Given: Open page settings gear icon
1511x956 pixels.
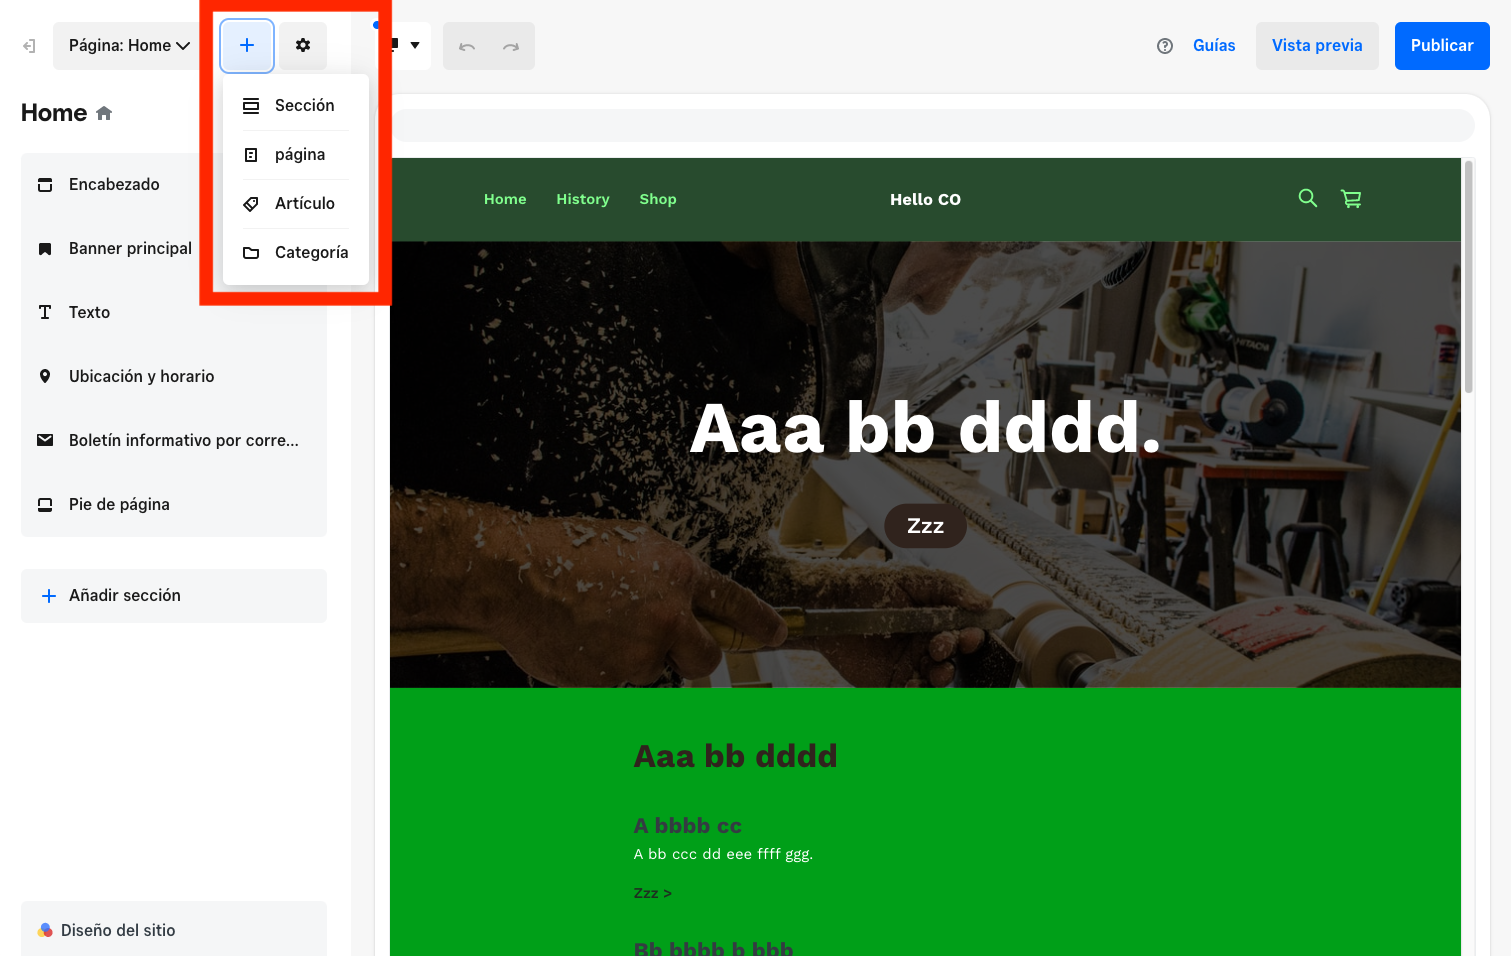Looking at the screenshot, I should click(x=303, y=46).
